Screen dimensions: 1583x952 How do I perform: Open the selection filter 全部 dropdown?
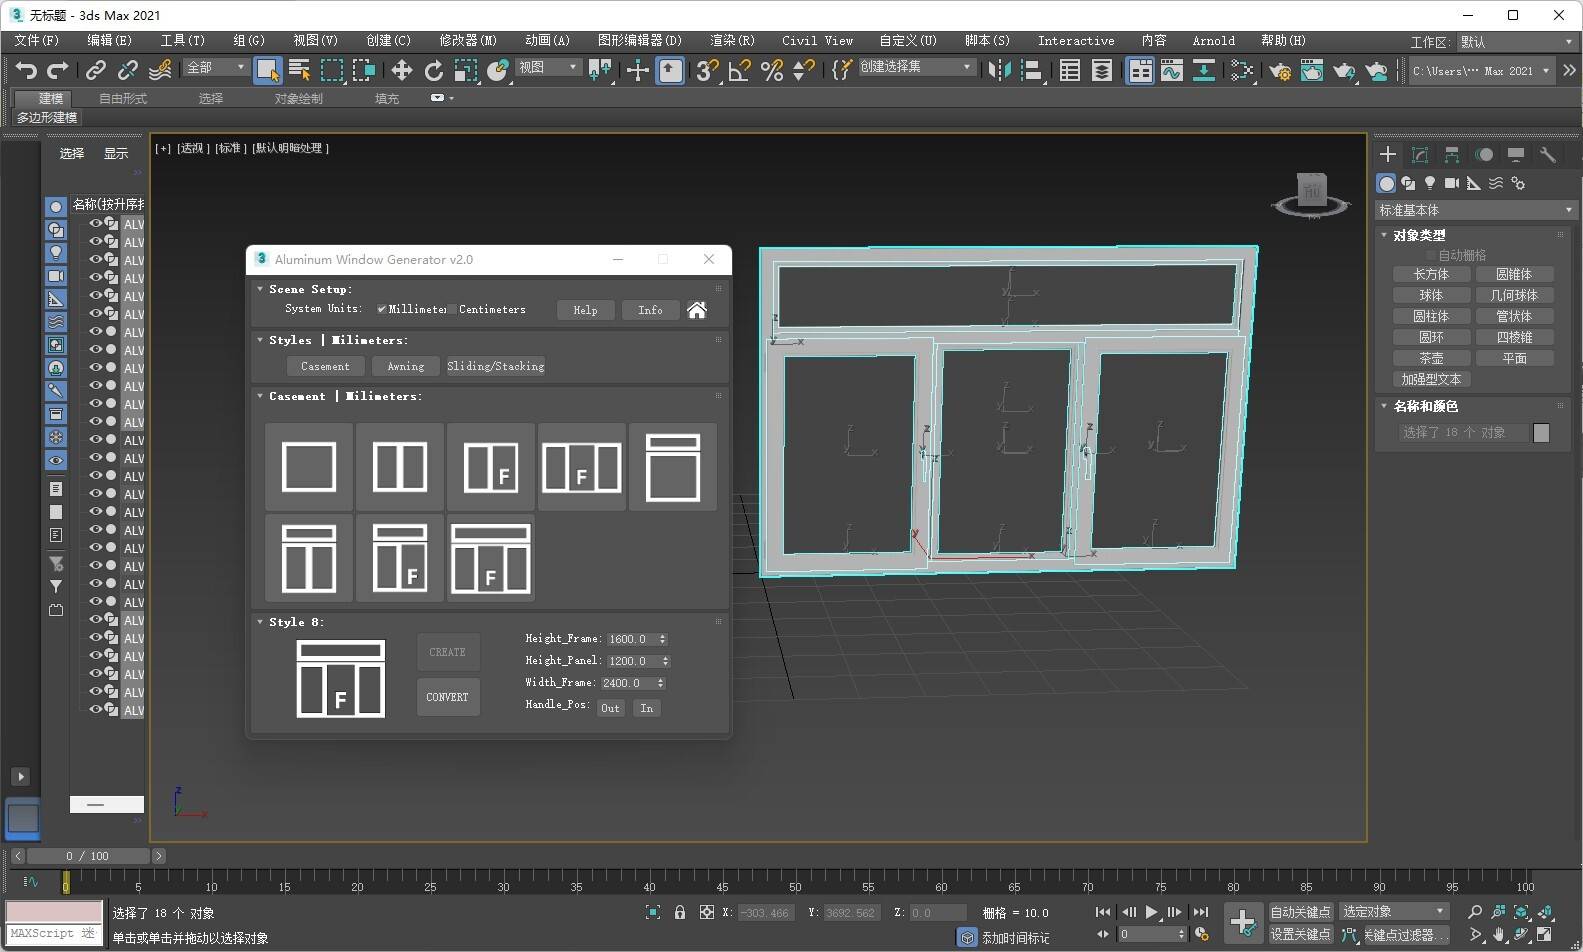point(215,67)
